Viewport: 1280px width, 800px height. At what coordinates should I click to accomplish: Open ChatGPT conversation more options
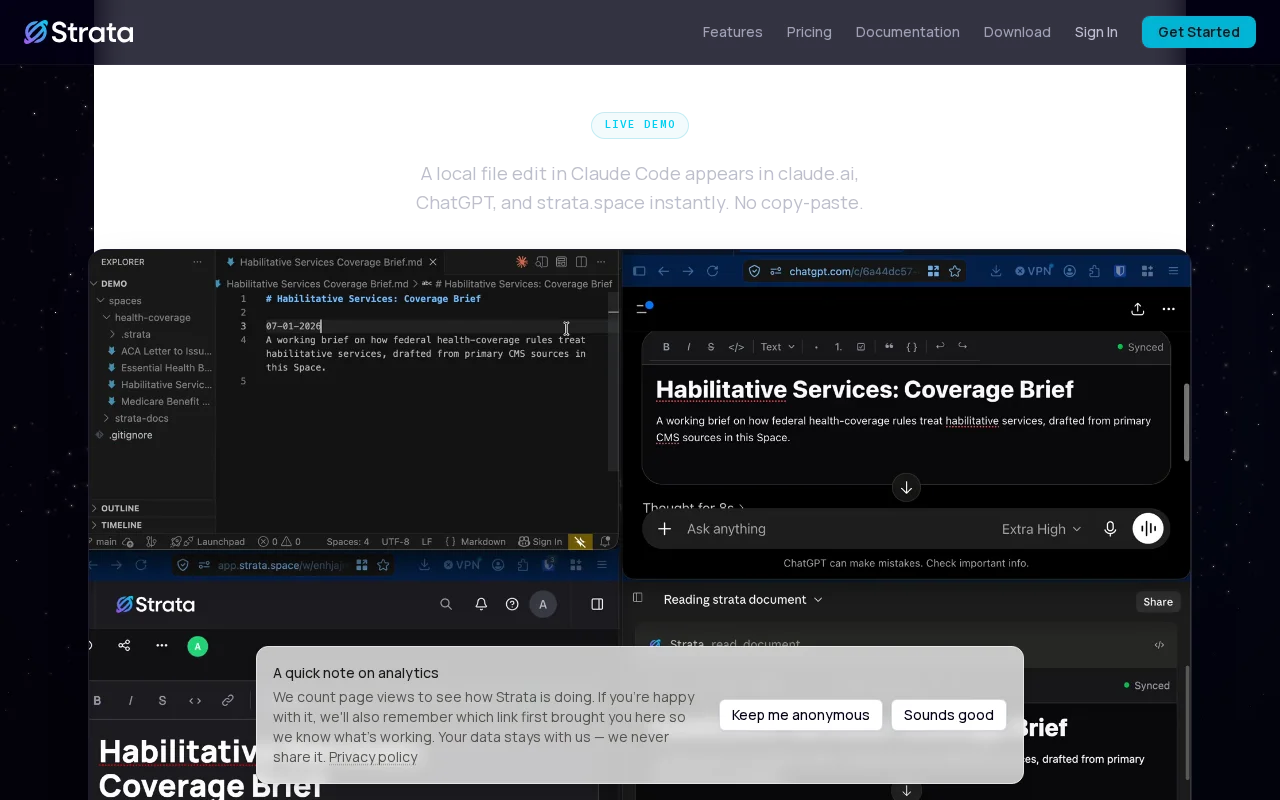[1168, 309]
